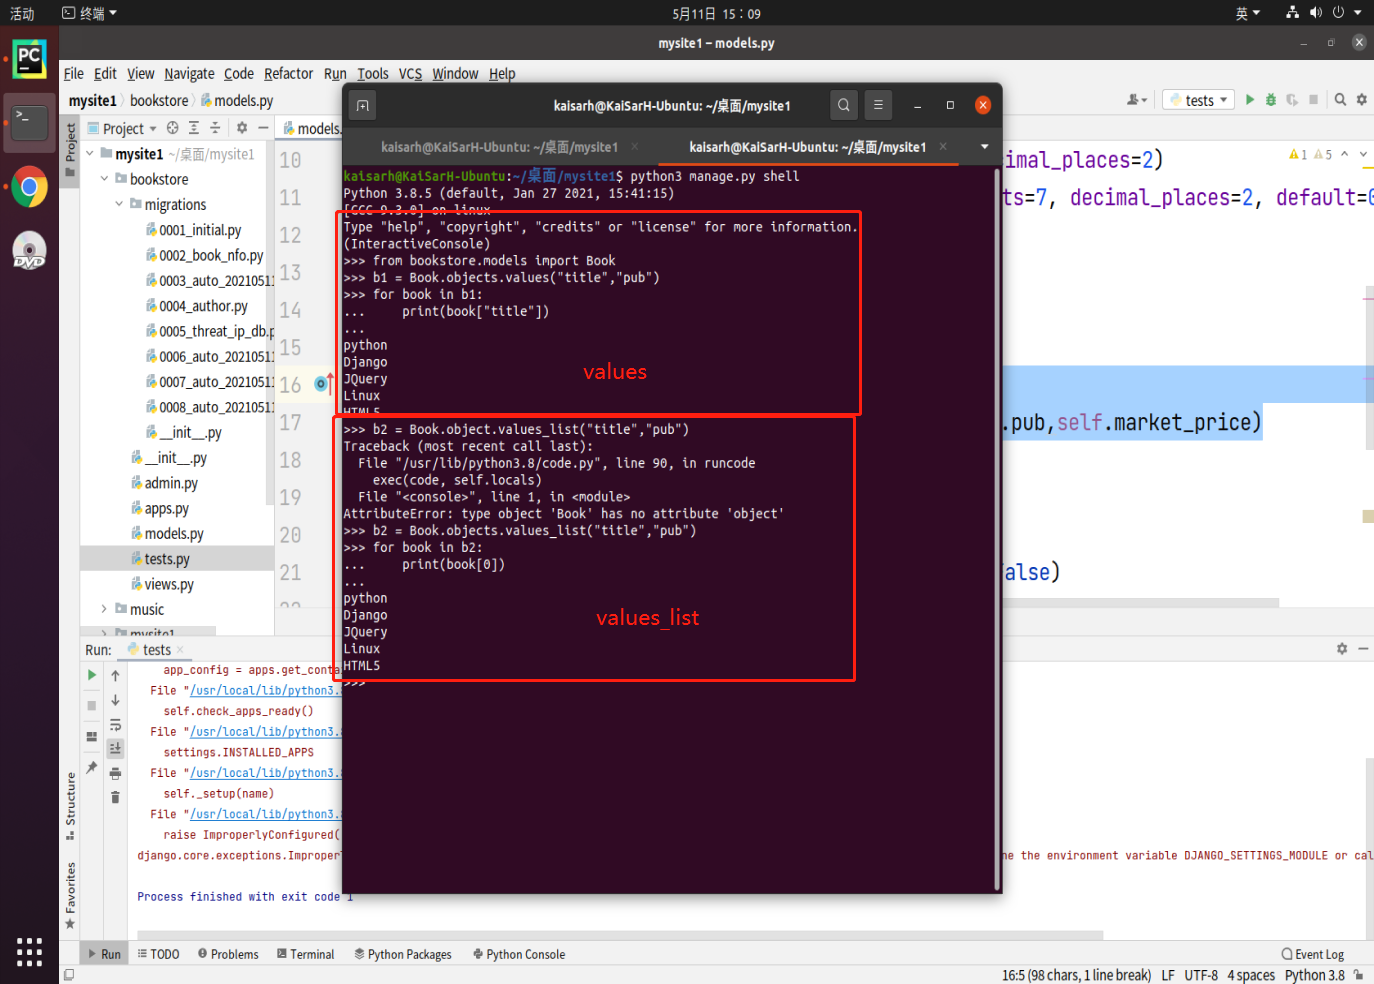
Task: Open TODO tool window
Action: pos(158,954)
